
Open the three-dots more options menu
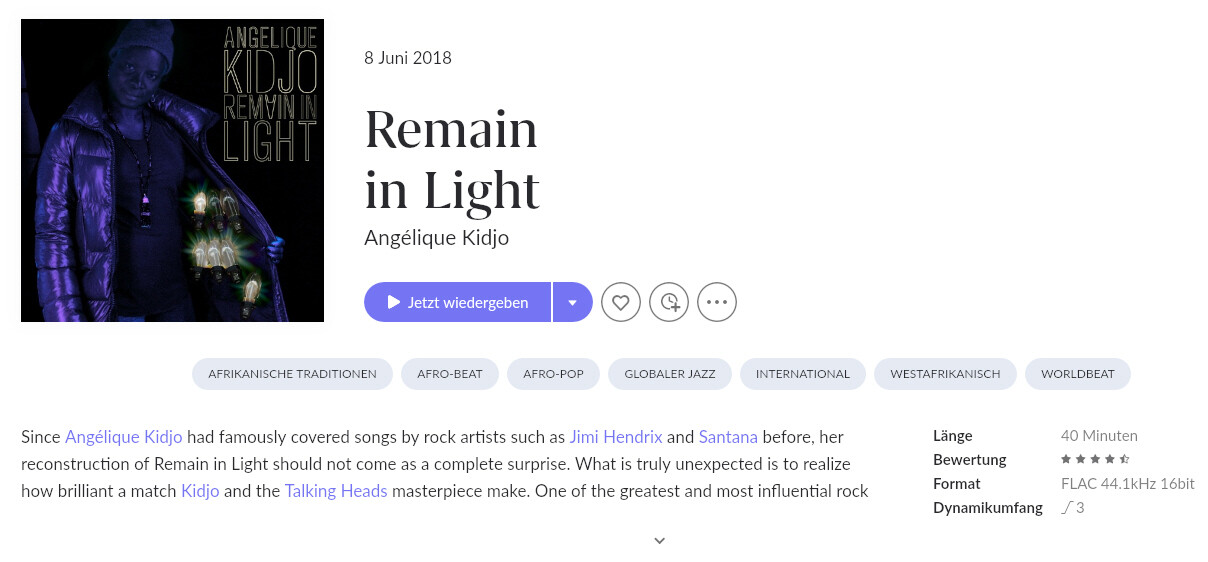717,302
